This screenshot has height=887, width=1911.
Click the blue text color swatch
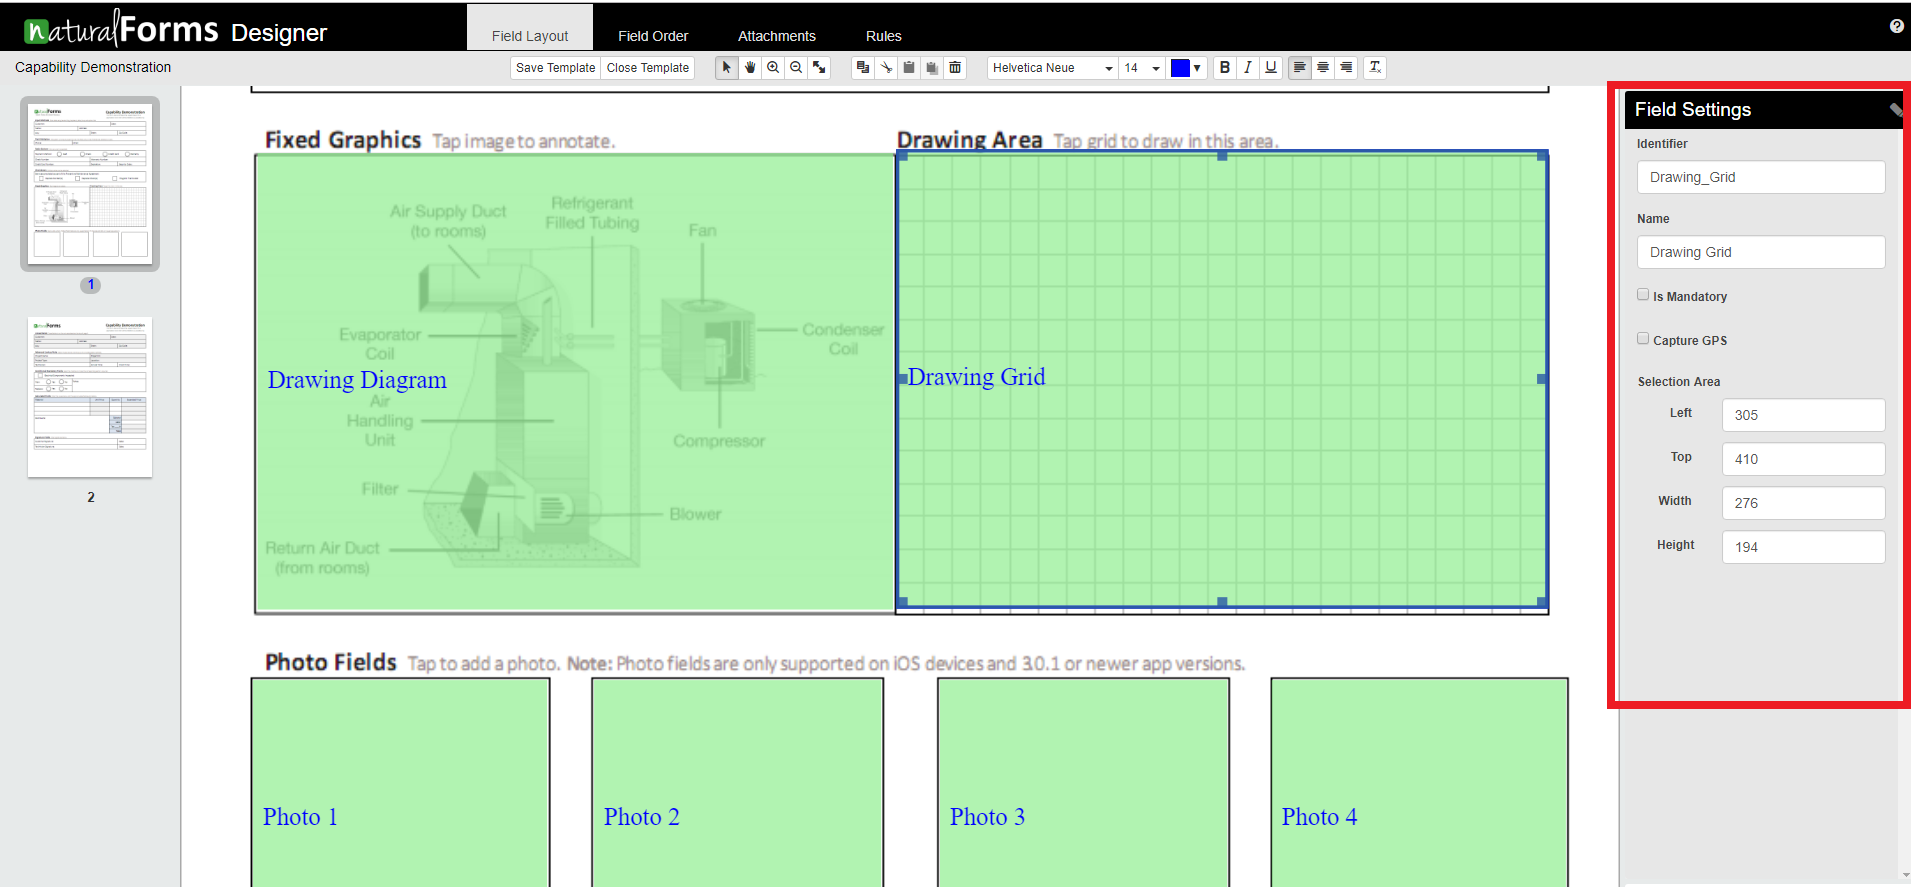click(1180, 68)
